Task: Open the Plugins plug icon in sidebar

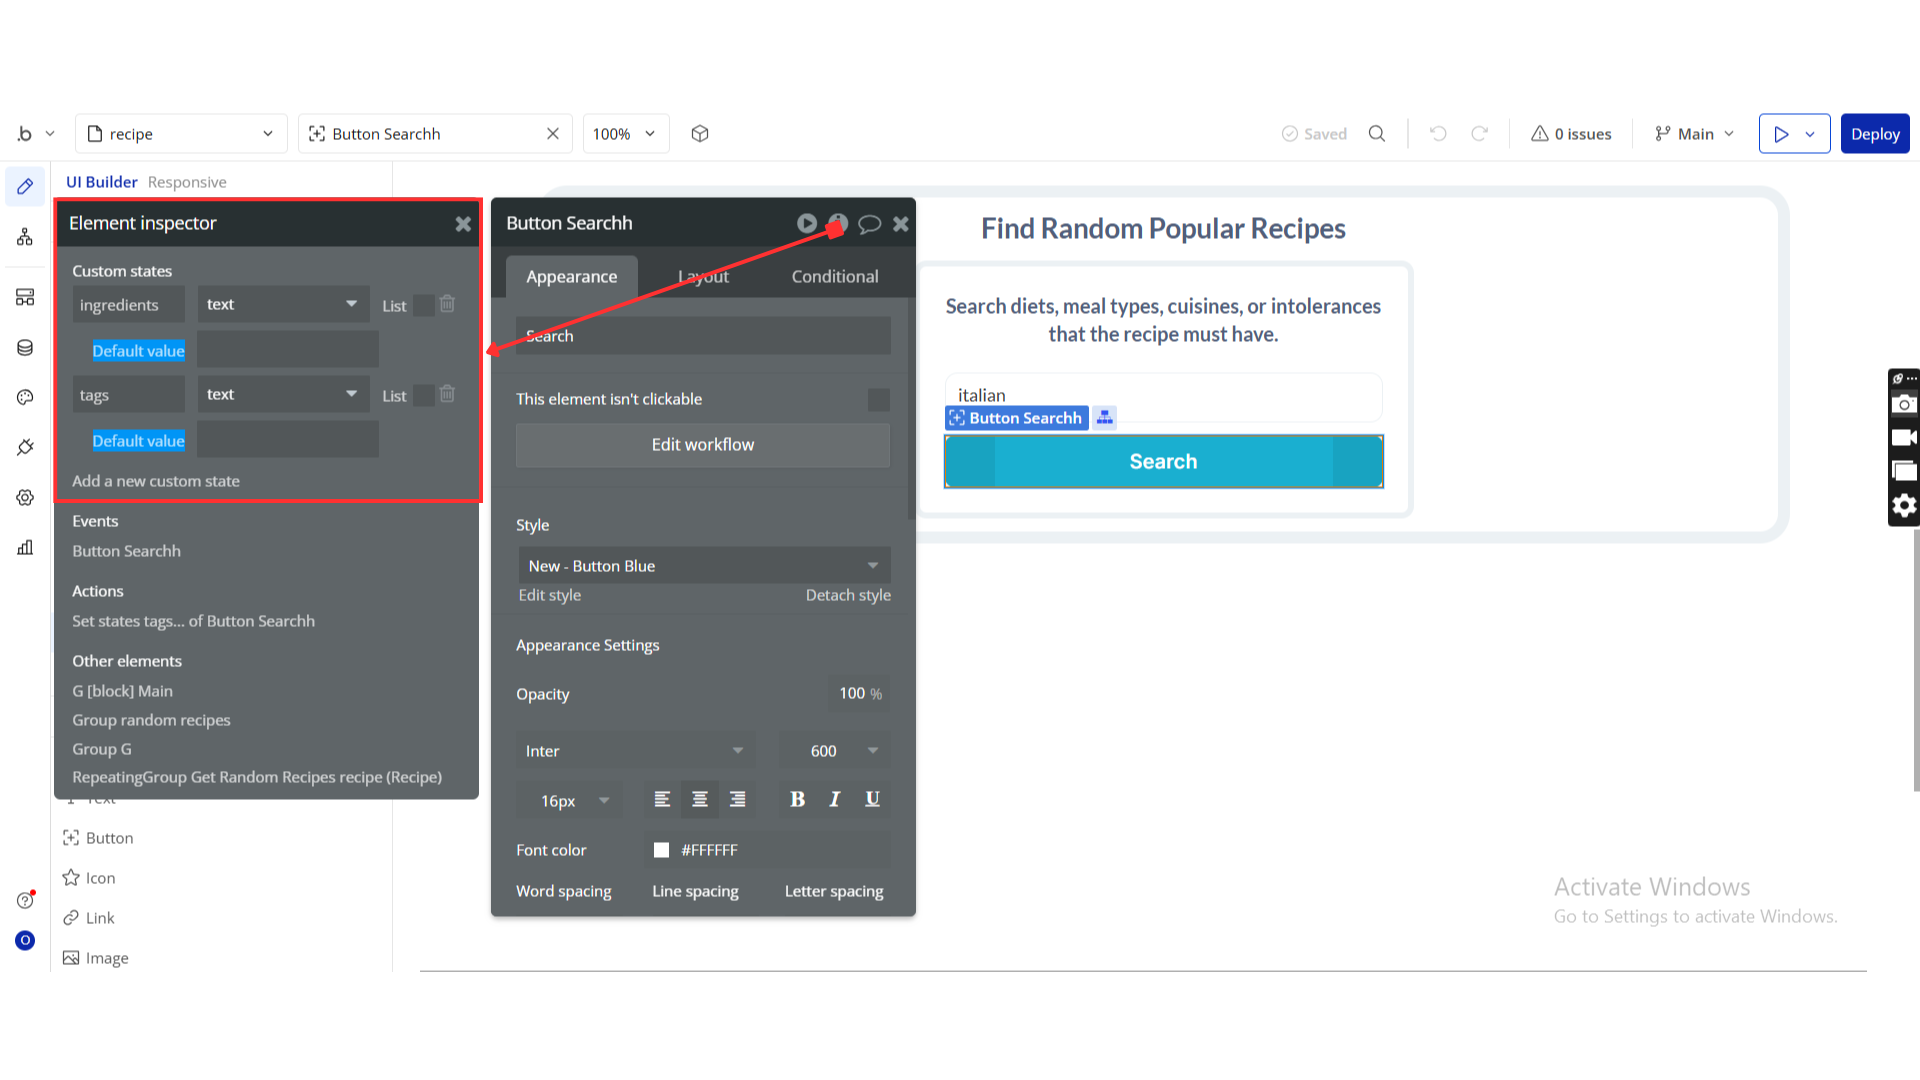Action: tap(25, 447)
